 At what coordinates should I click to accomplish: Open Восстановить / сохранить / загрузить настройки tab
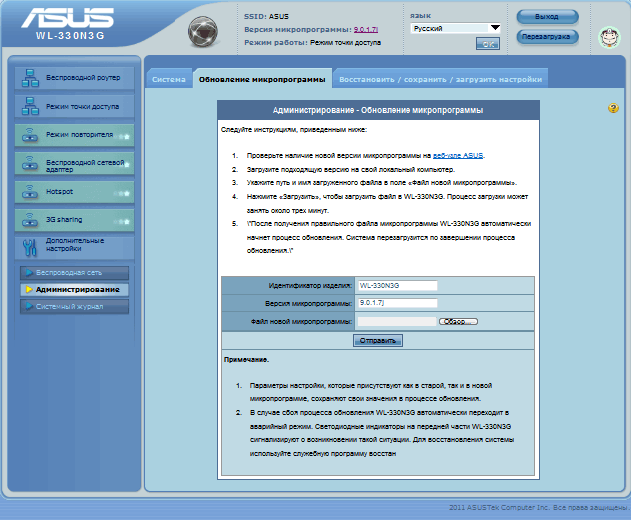tap(440, 79)
